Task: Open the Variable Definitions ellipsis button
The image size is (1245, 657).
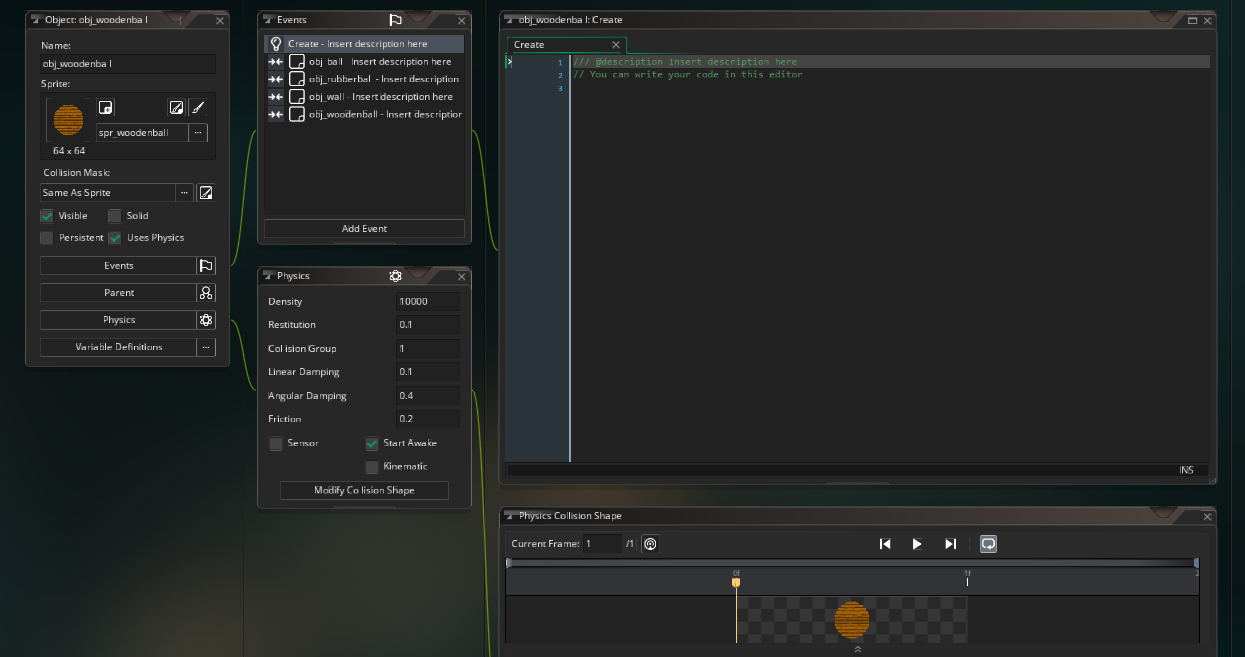Action: 206,347
